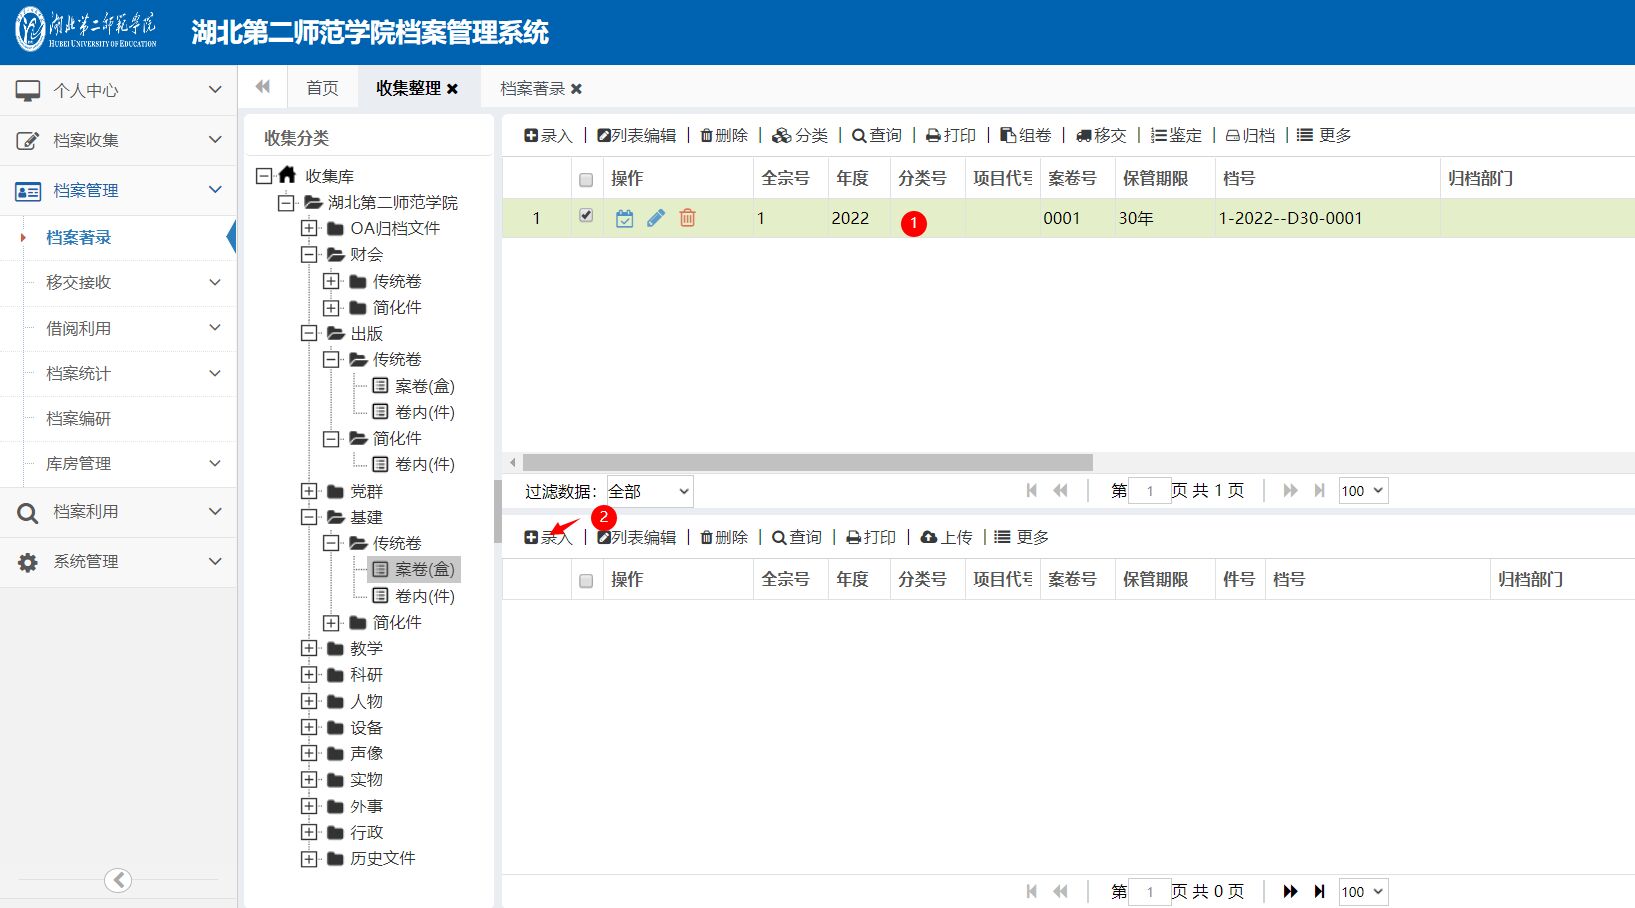Toggle select-all checkbox in lower table header
The width and height of the screenshot is (1635, 908).
click(586, 581)
